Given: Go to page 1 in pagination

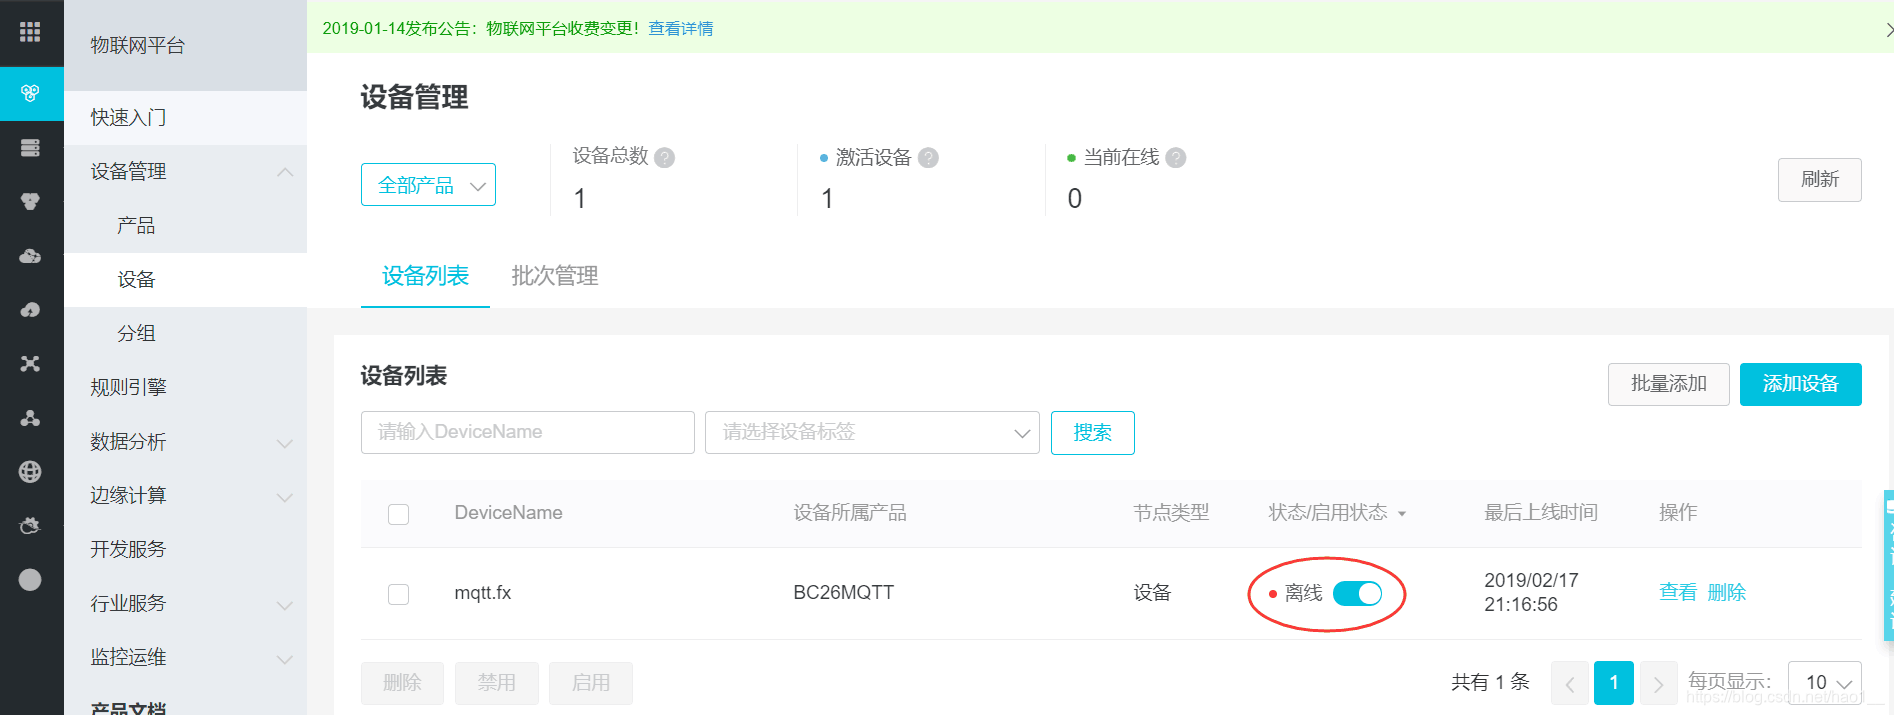Looking at the screenshot, I should 1614,683.
